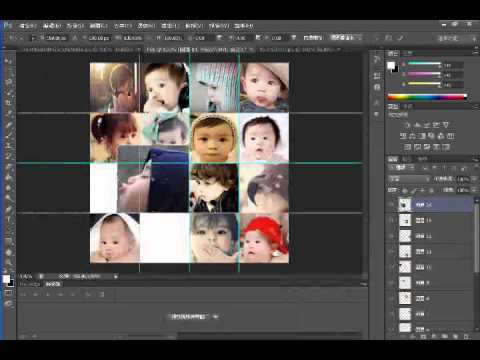Open the layer opacity dropdown
This screenshot has height=360, width=480.
click(474, 179)
